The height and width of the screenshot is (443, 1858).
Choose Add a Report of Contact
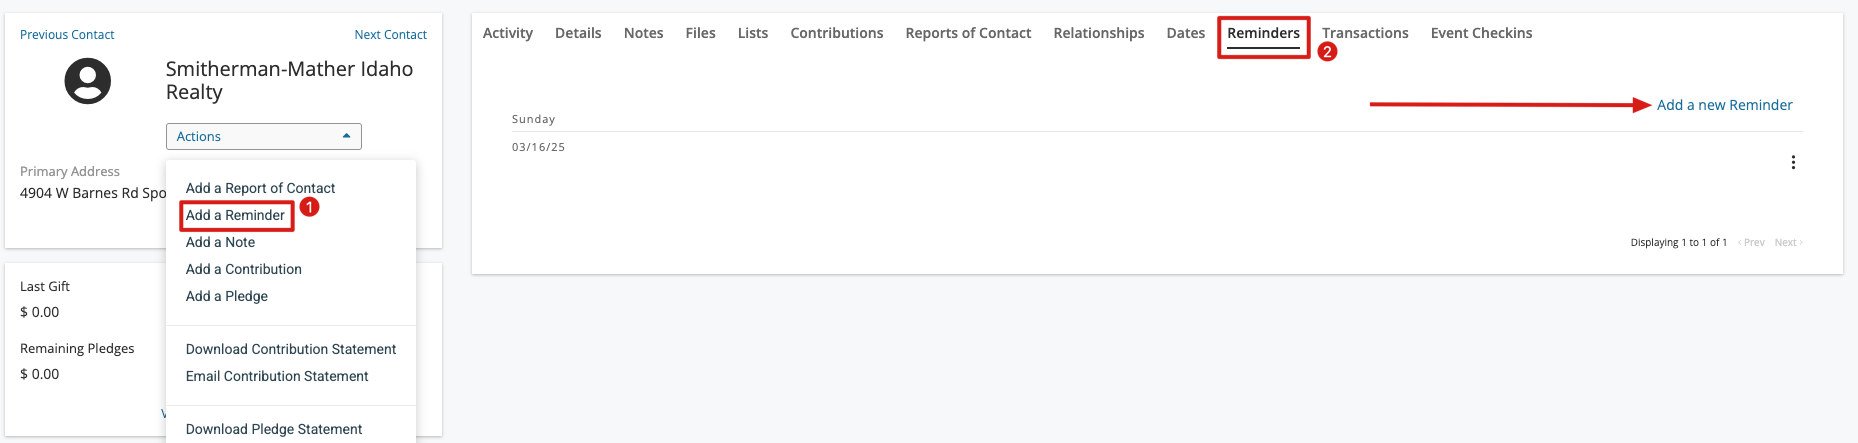(x=260, y=188)
